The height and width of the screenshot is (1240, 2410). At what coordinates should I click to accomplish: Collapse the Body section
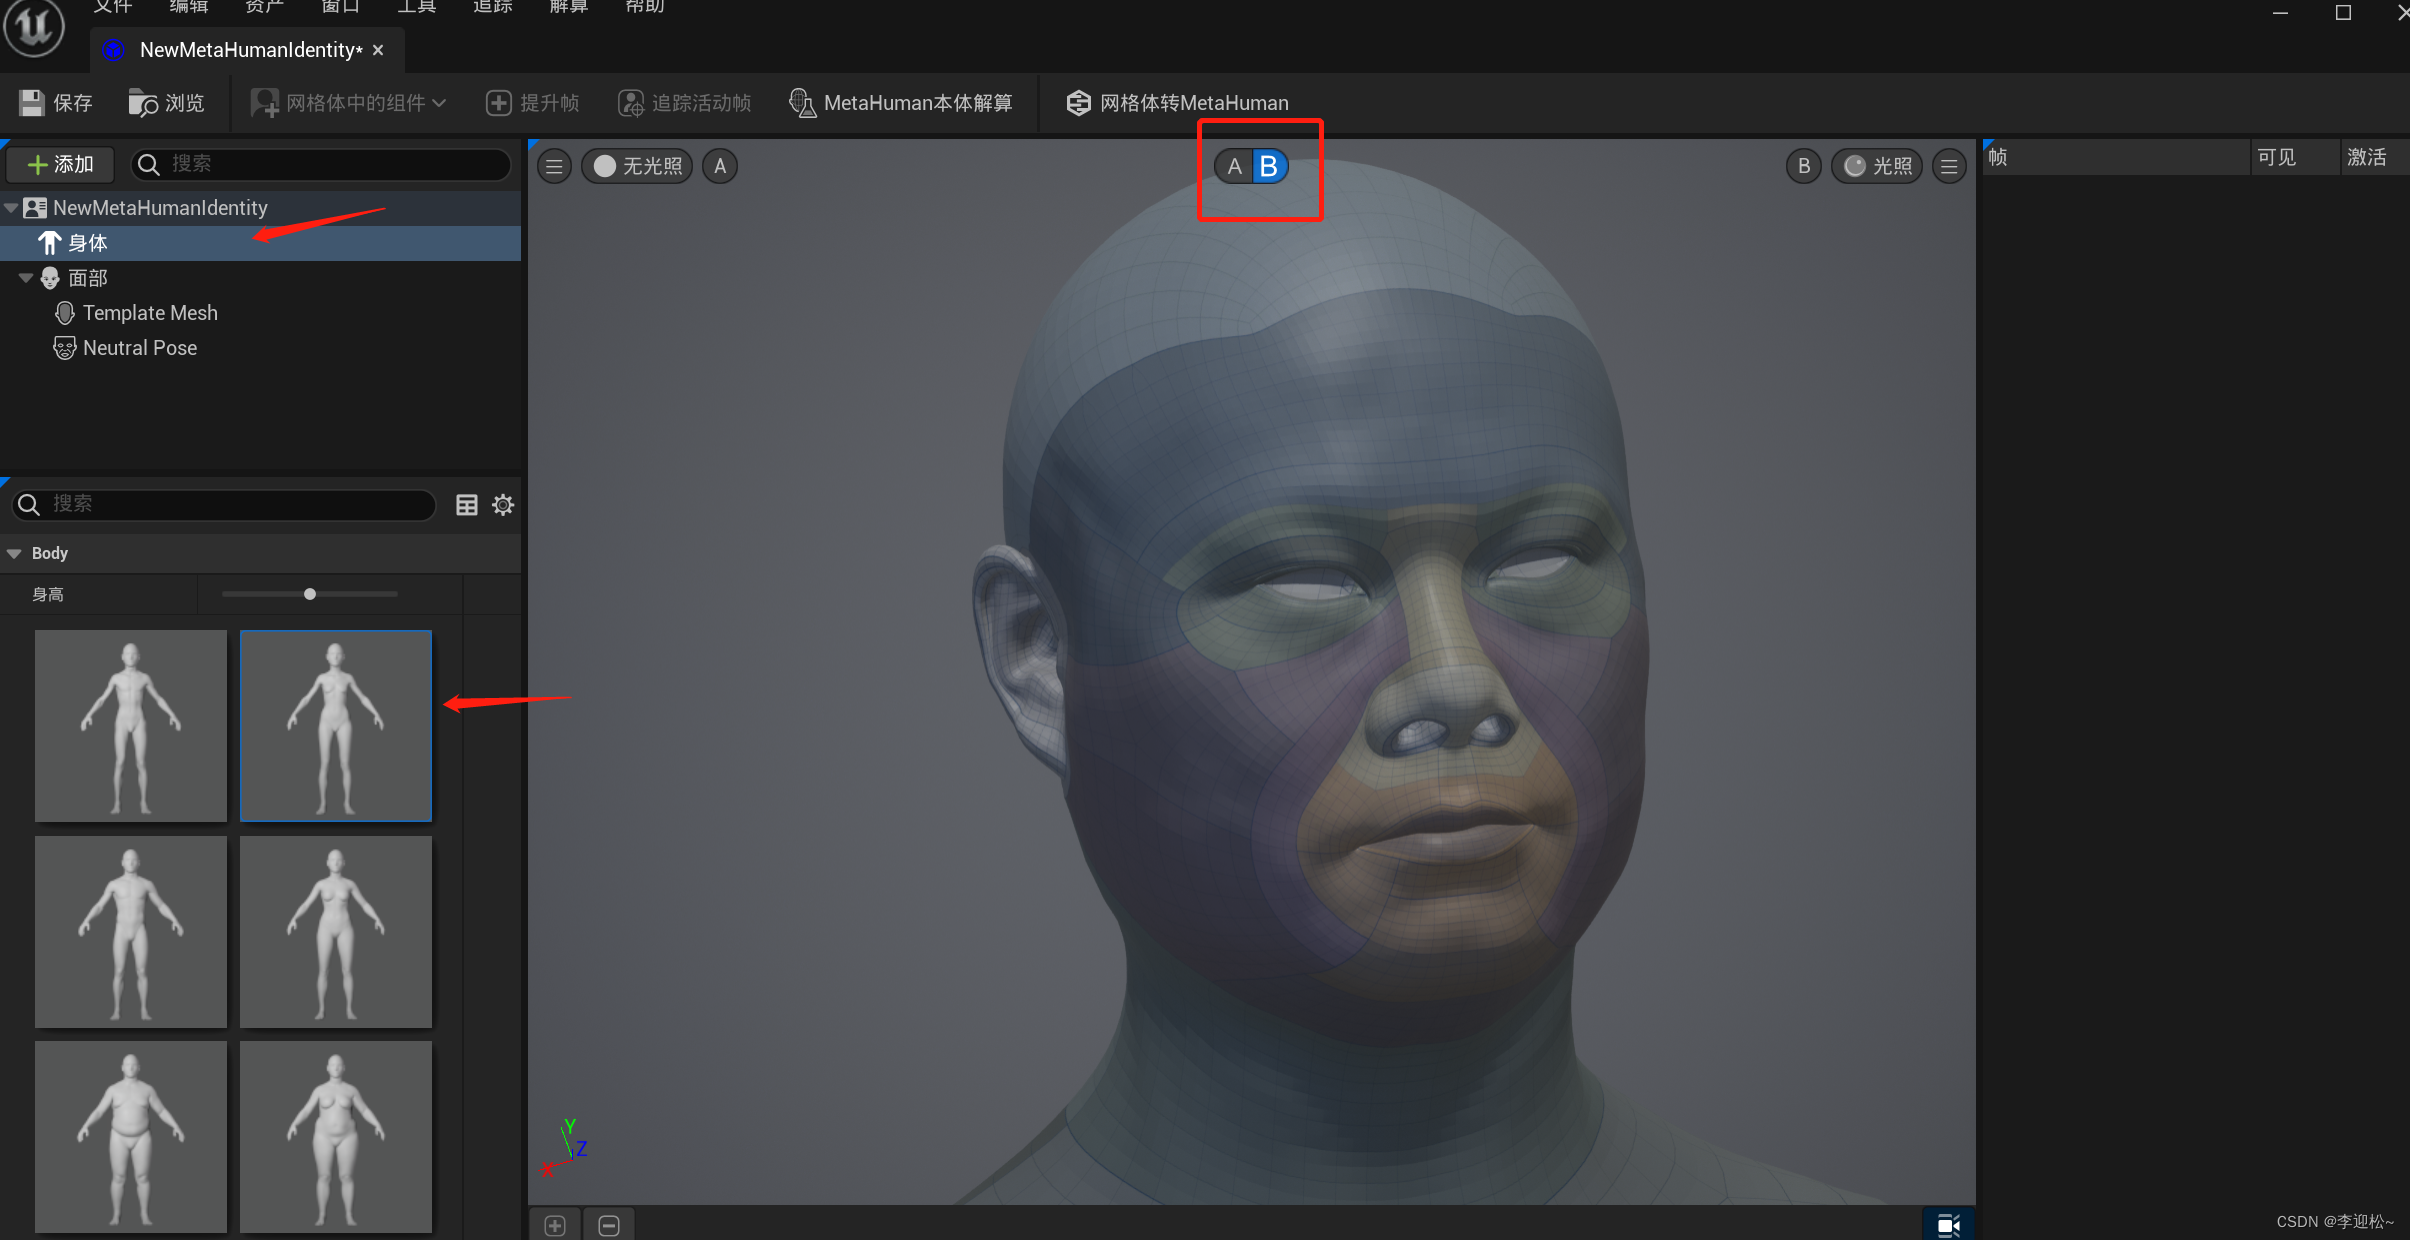pyautogui.click(x=14, y=553)
